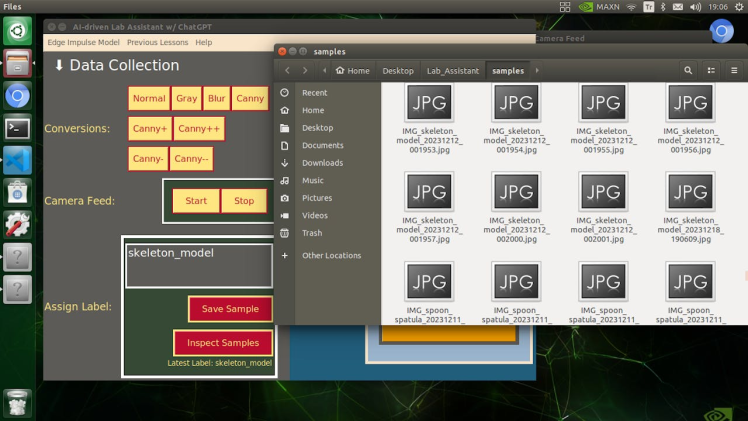Open the Files hamburger menu
Screen dimensions: 748x421
(735, 71)
